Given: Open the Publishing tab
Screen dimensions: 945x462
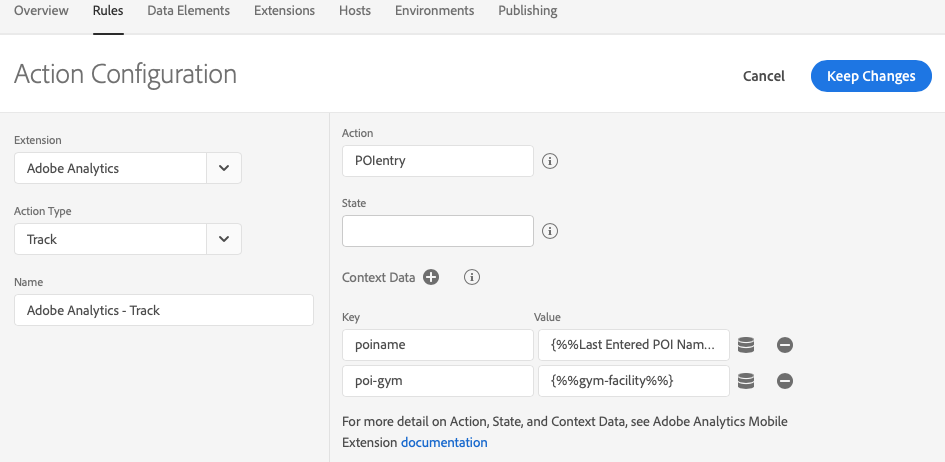Looking at the screenshot, I should pyautogui.click(x=528, y=11).
